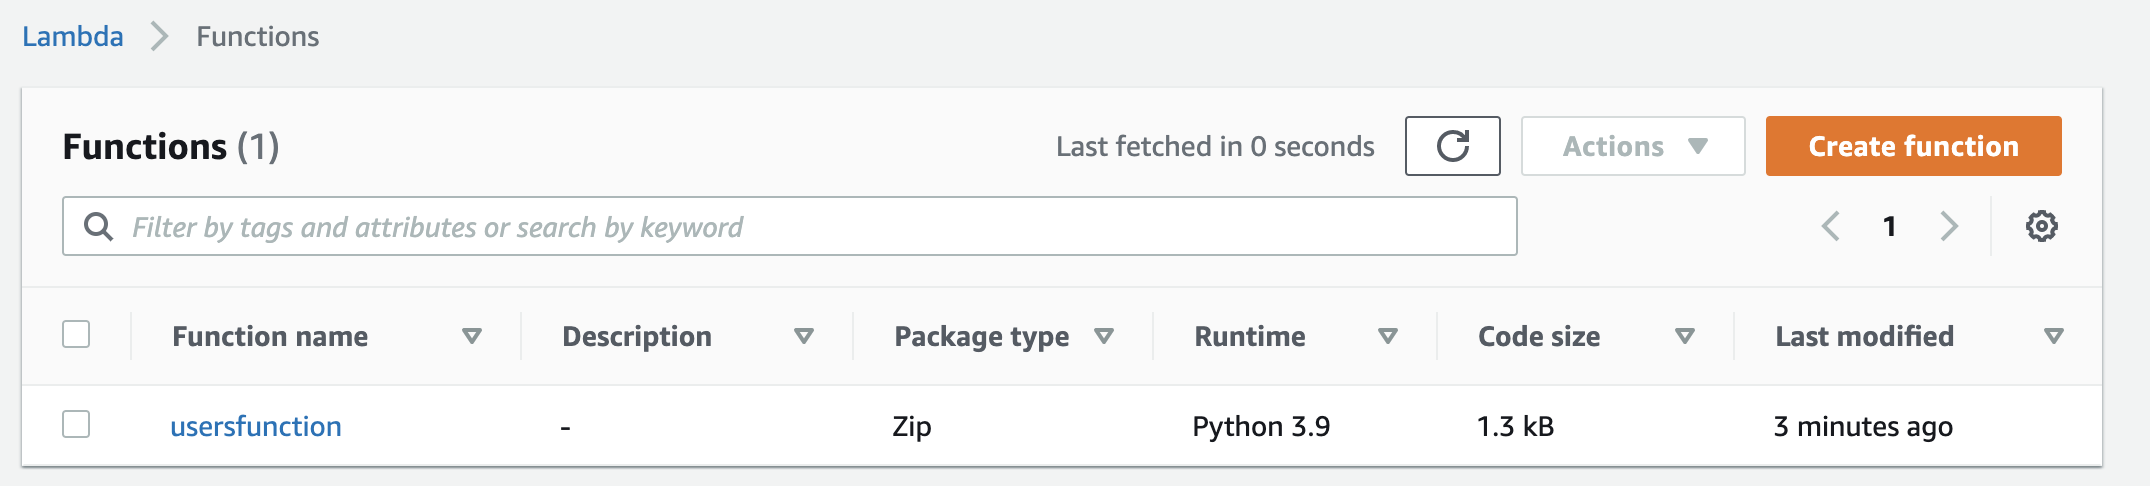This screenshot has width=2150, height=486.
Task: Sort by Function name arrow
Action: click(472, 336)
